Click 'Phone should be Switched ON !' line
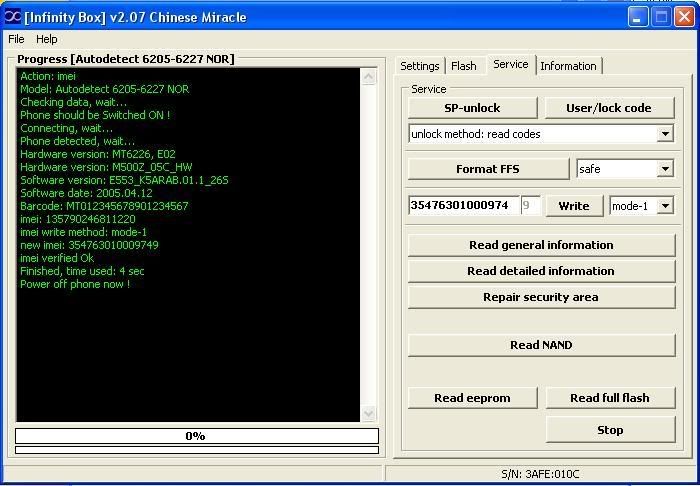 (x=95, y=115)
